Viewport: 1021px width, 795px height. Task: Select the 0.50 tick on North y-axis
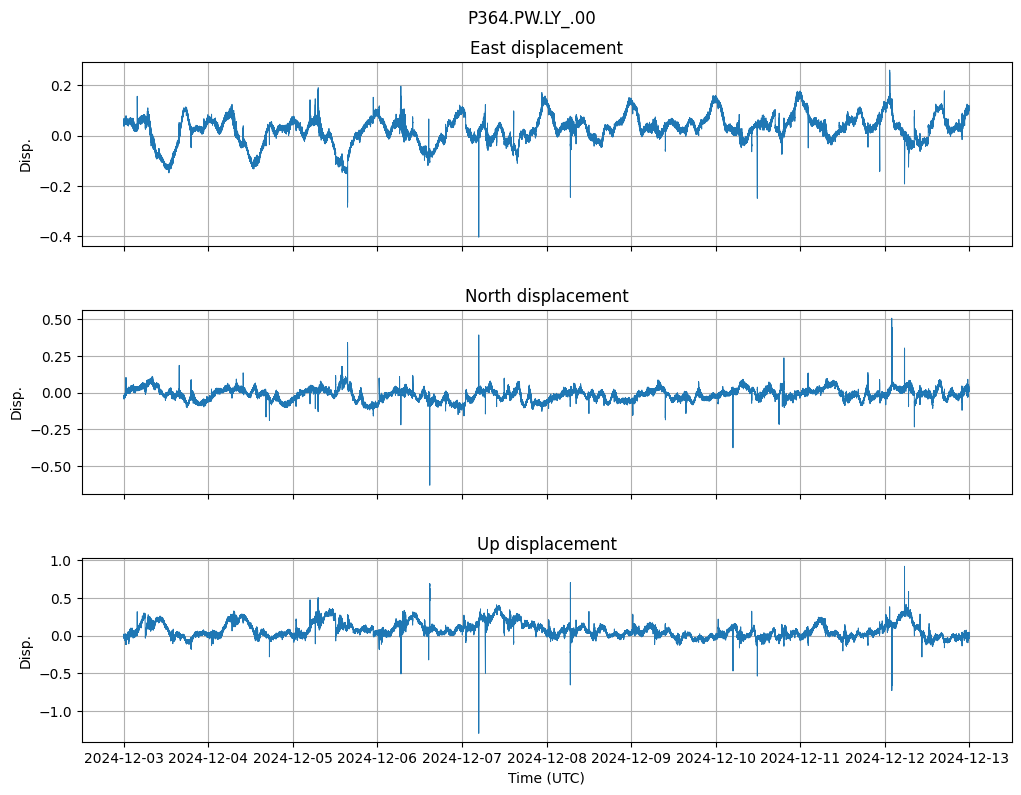(58, 320)
